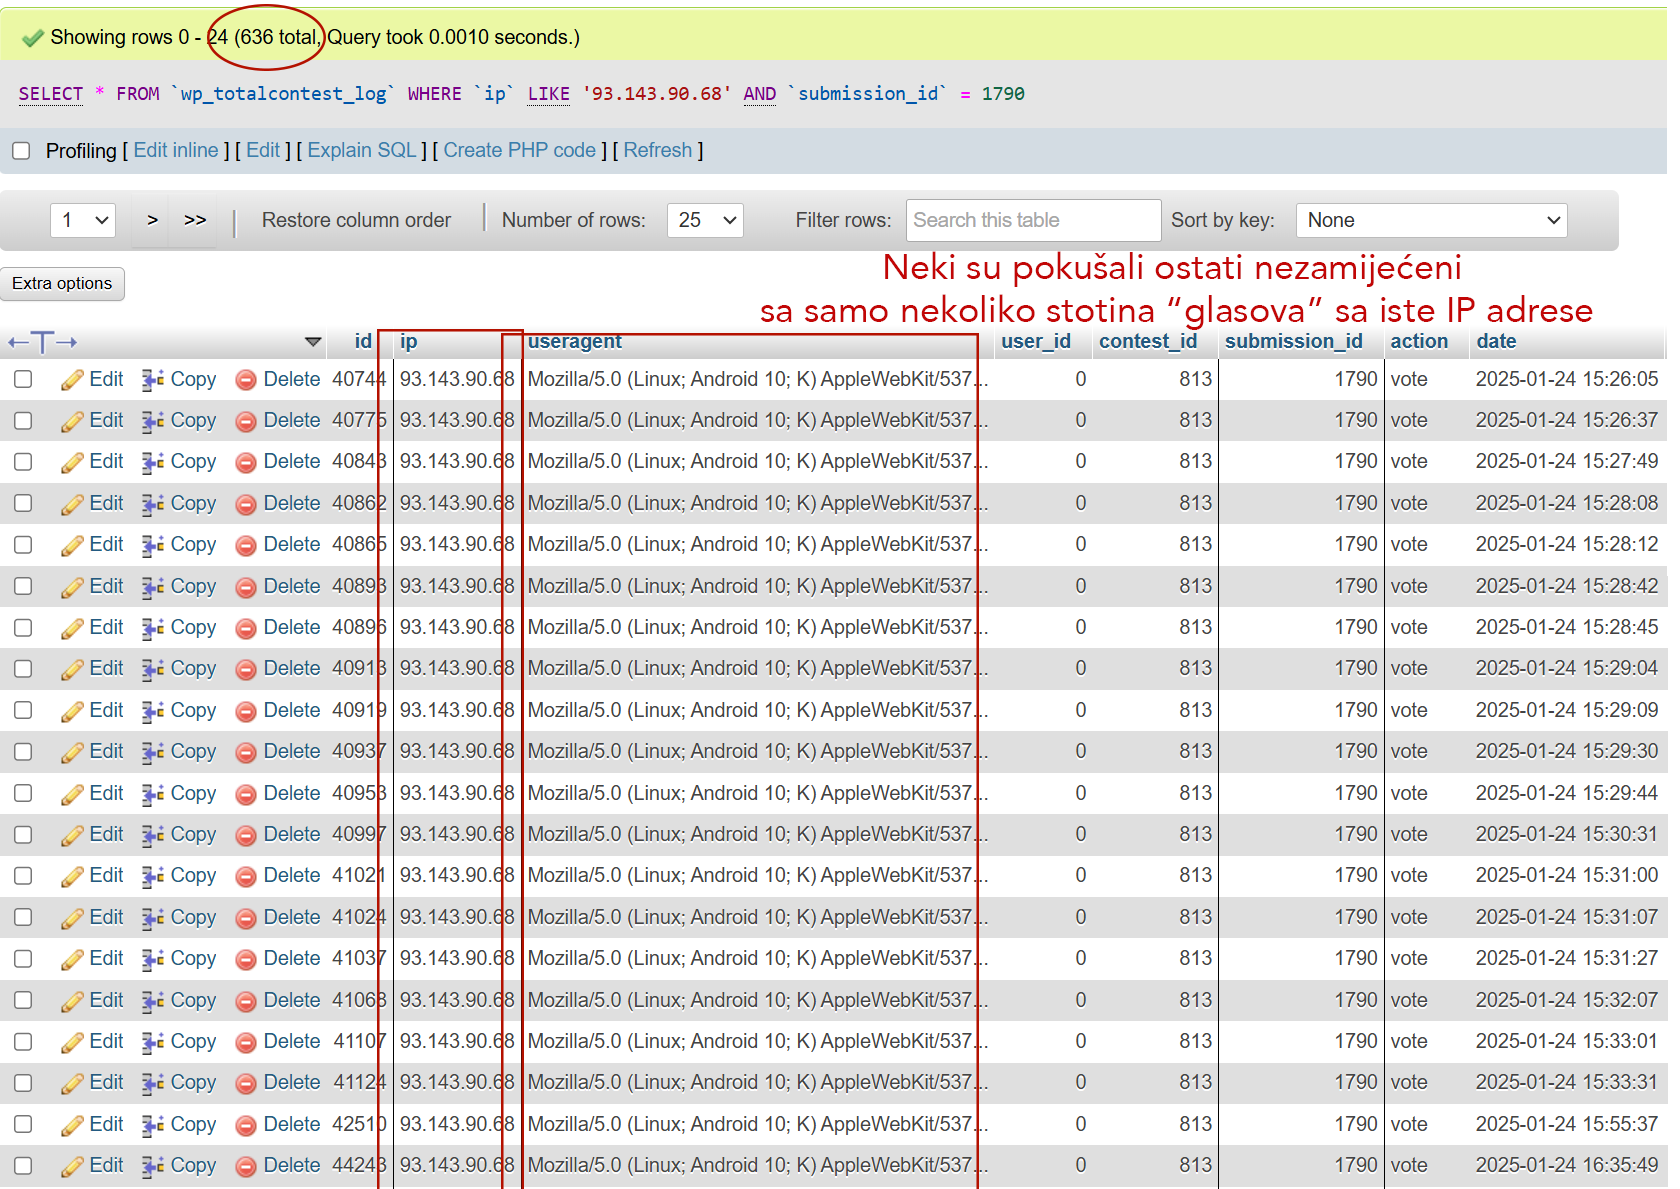Click date cell 2025-01-24 16:35:49

(1567, 1165)
